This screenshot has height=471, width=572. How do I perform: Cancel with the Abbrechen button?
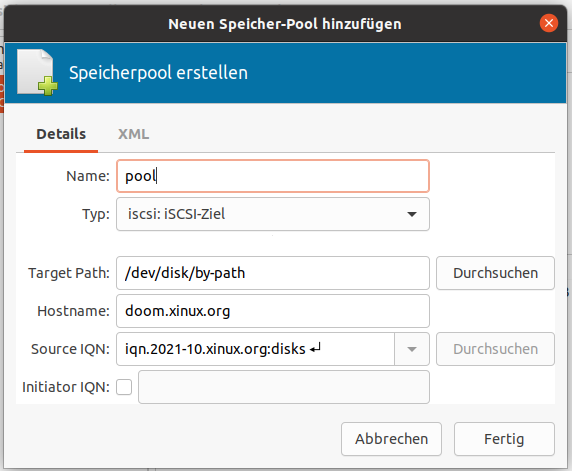391,439
